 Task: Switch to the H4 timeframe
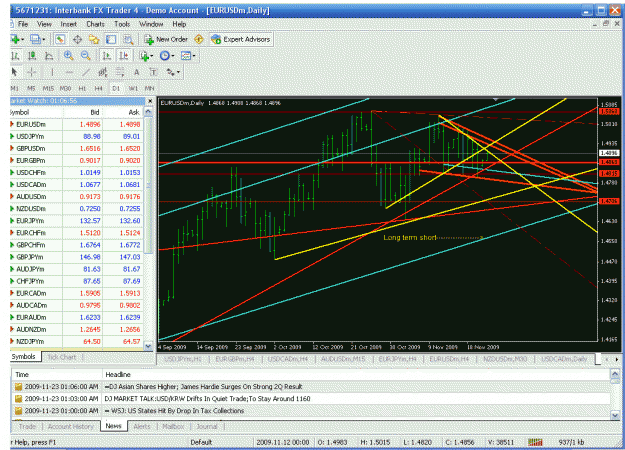point(99,88)
